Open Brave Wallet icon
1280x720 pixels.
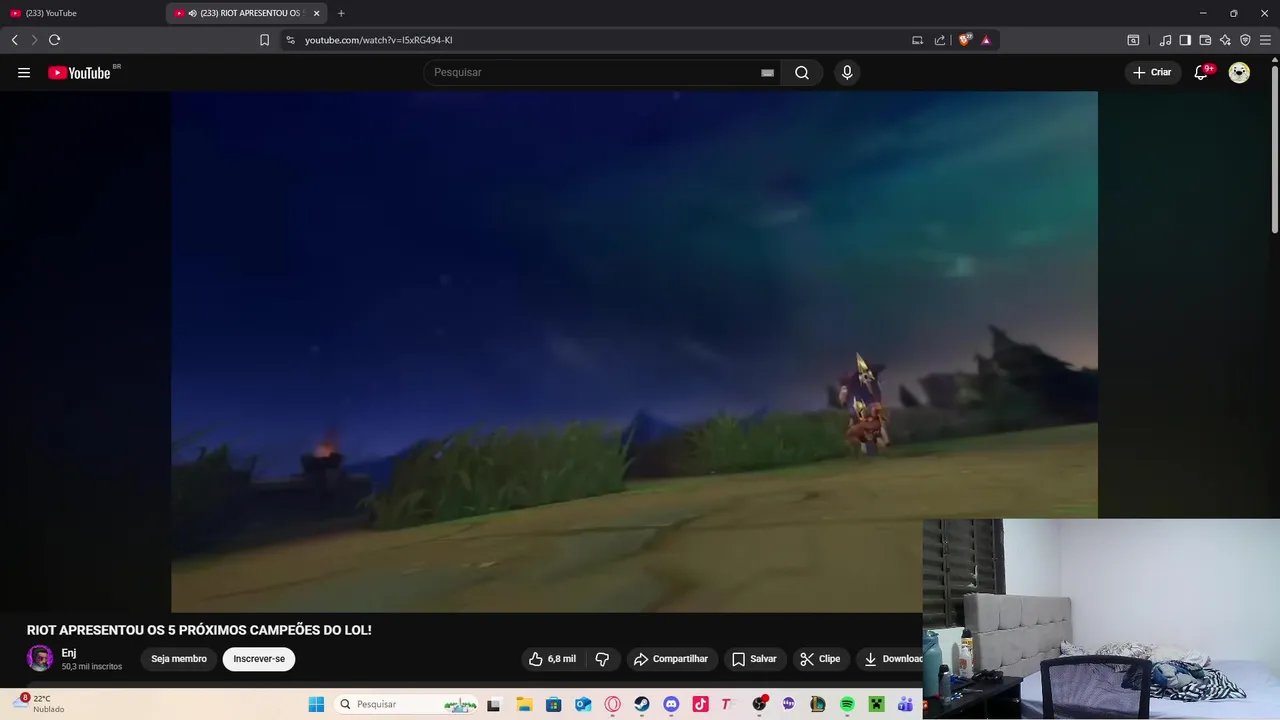pyautogui.click(x=1205, y=40)
